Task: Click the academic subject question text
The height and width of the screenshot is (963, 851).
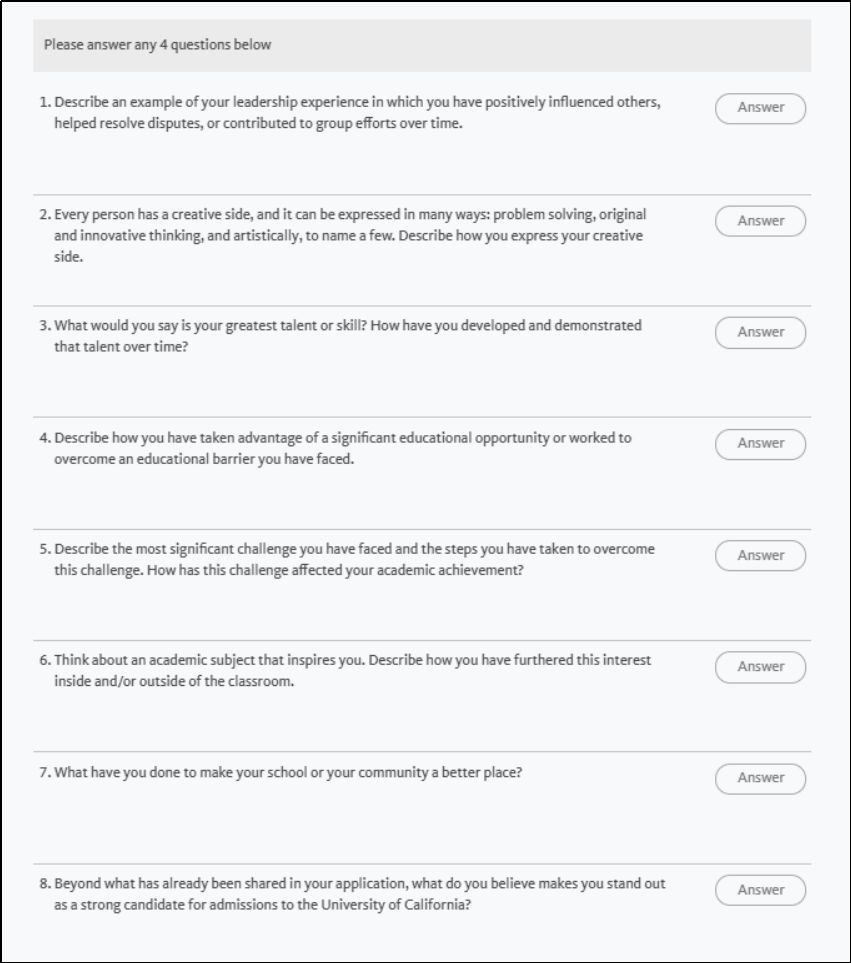Action: 352,671
